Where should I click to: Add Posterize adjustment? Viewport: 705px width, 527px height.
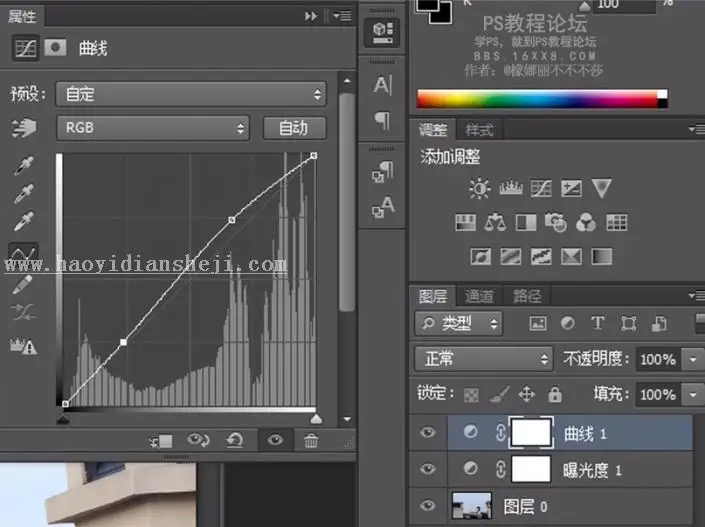point(511,257)
